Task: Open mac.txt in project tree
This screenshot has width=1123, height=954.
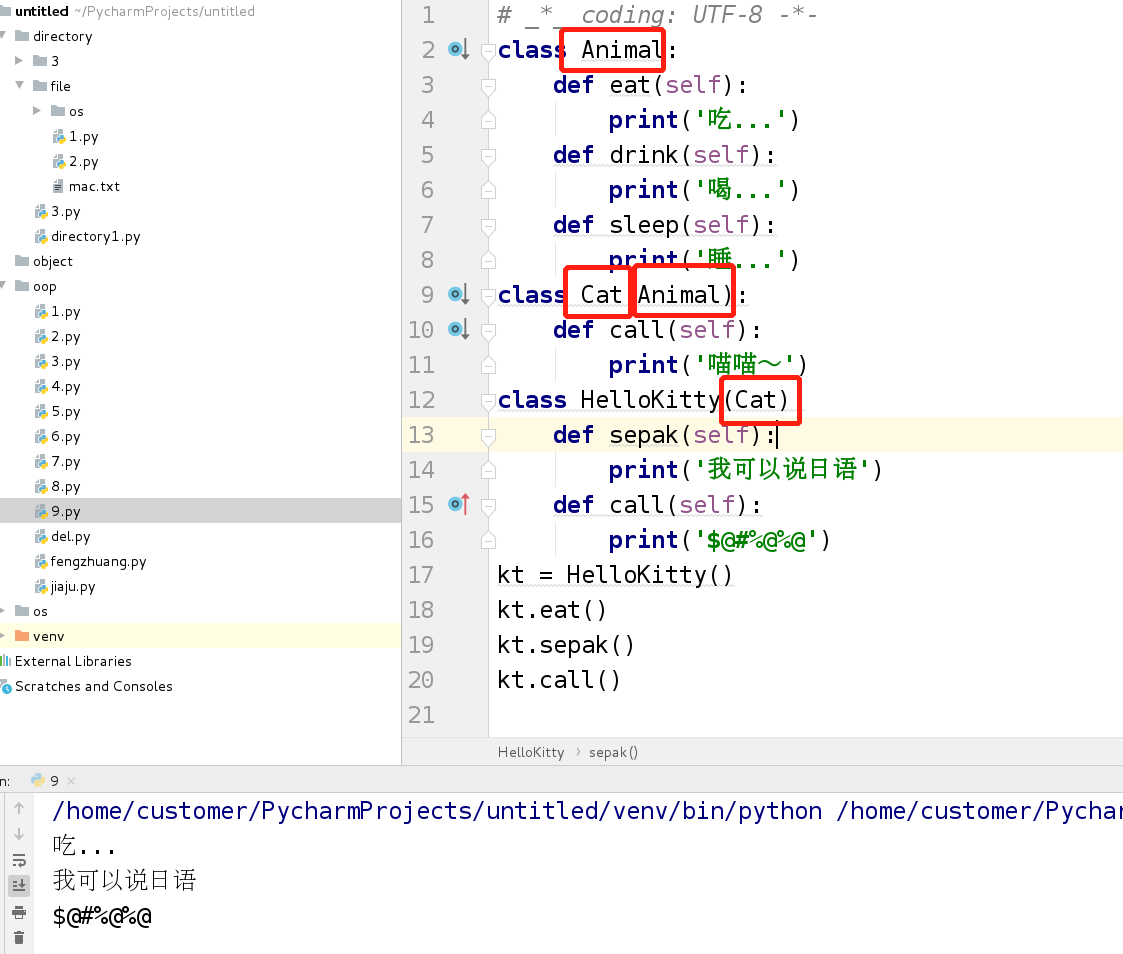Action: coord(85,186)
